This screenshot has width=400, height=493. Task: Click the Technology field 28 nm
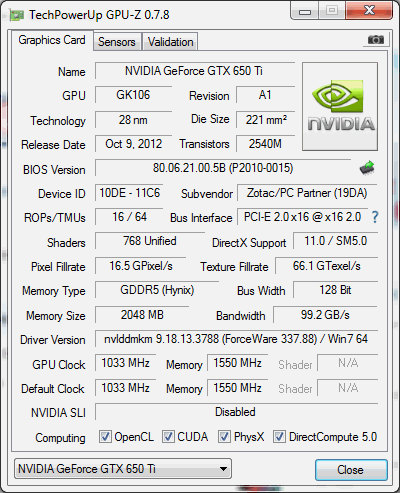(x=133, y=120)
